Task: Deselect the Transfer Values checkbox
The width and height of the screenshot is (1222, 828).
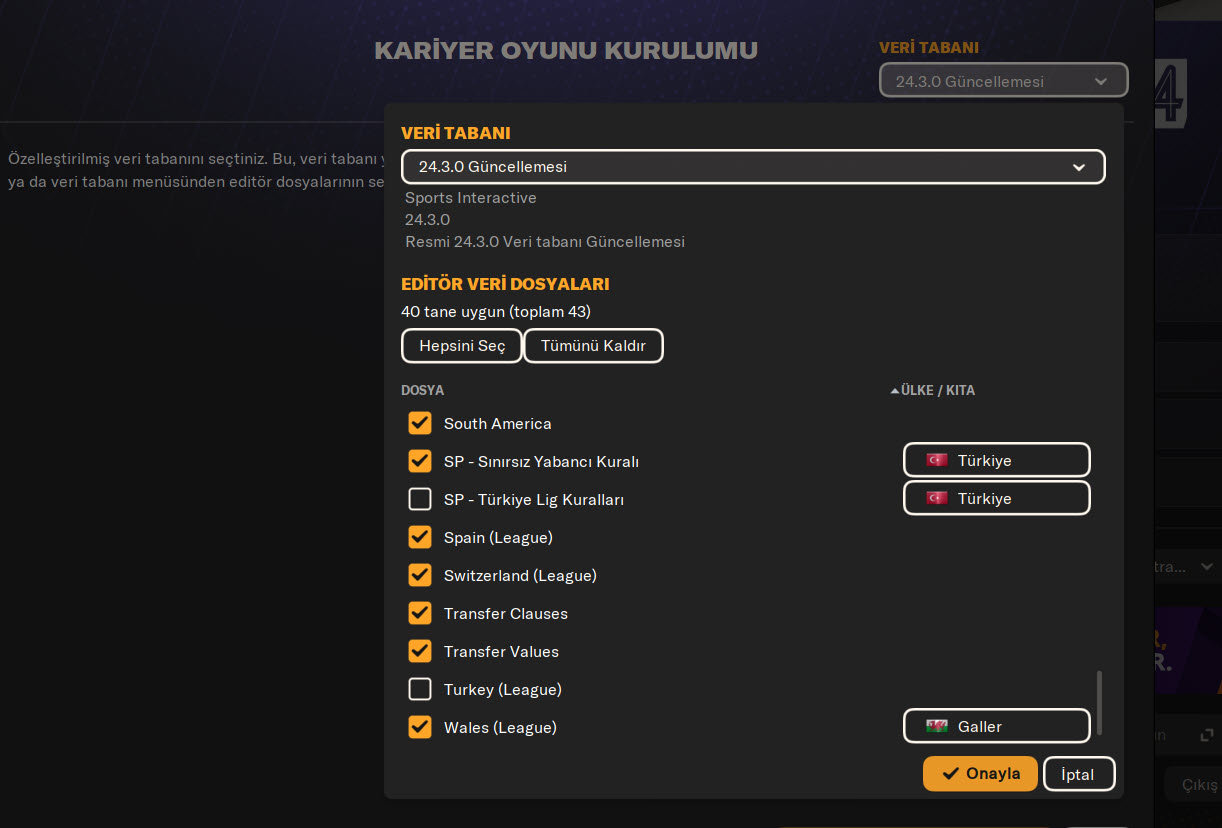Action: 420,651
